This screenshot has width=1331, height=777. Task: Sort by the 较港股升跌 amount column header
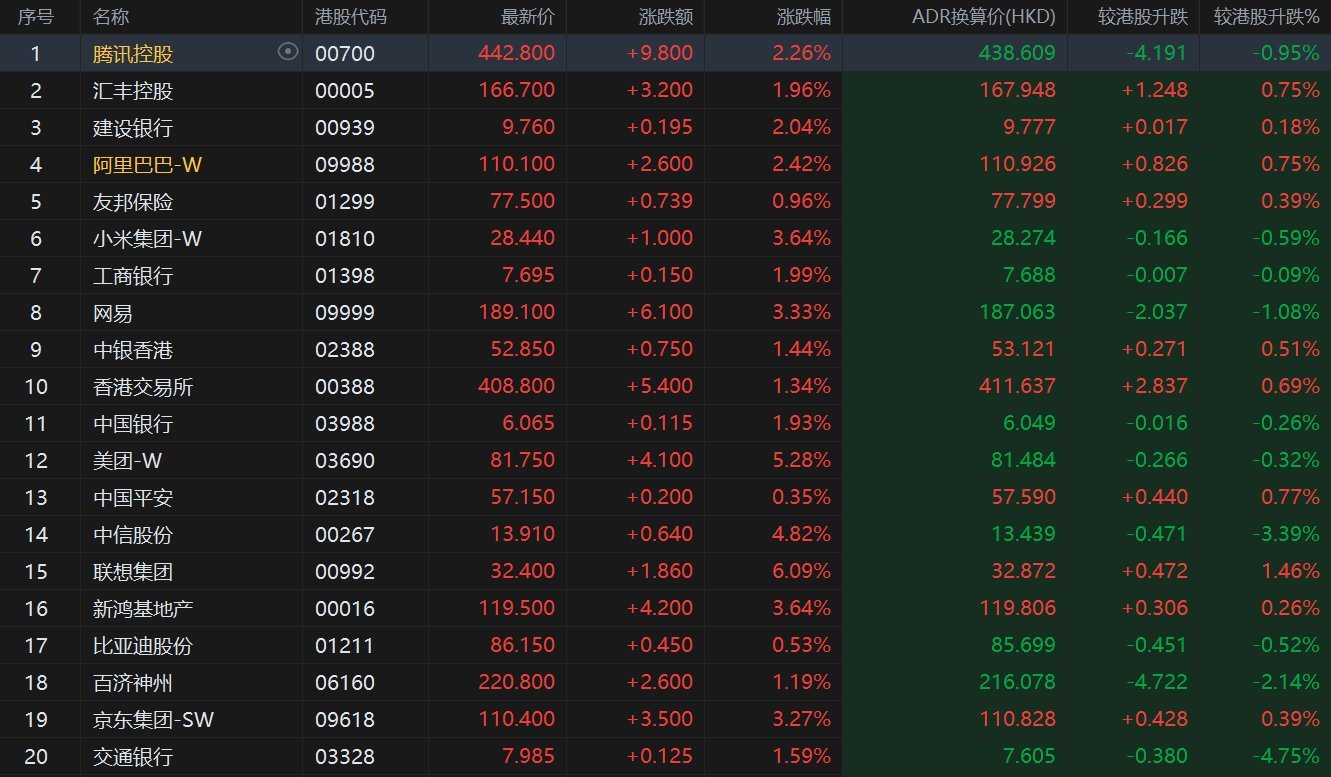(x=1143, y=17)
